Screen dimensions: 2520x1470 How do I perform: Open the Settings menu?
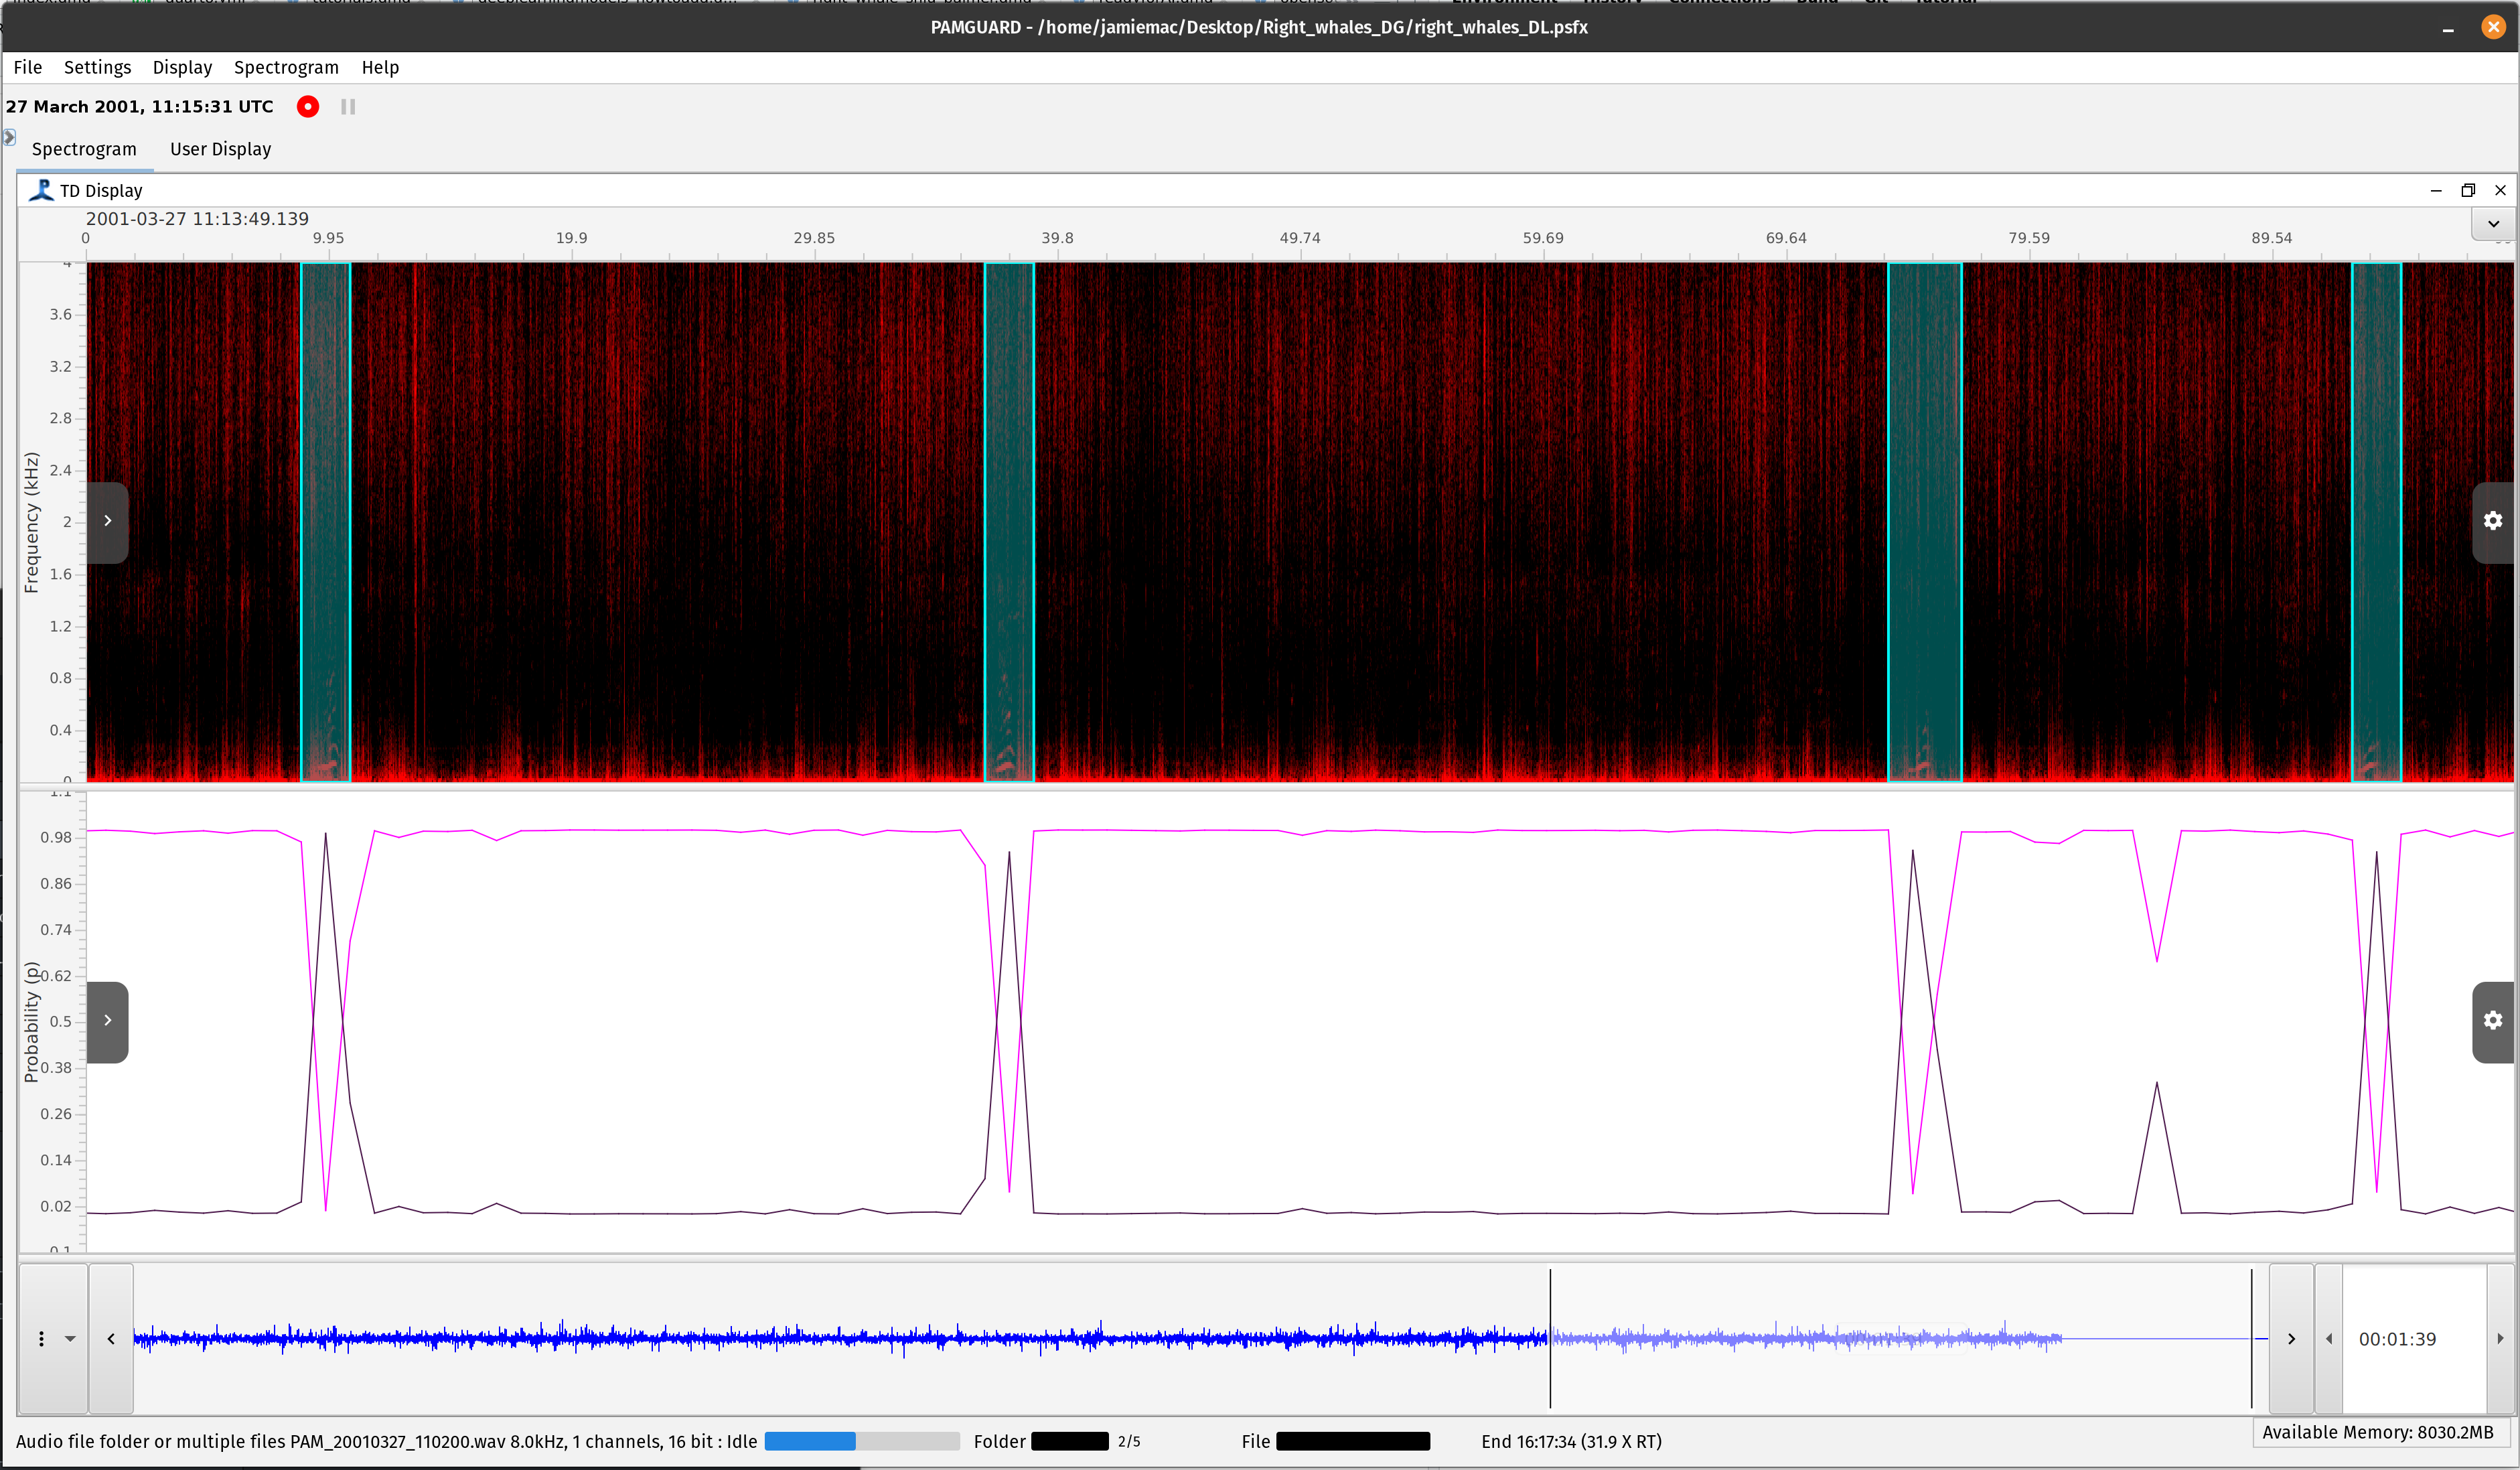click(97, 67)
